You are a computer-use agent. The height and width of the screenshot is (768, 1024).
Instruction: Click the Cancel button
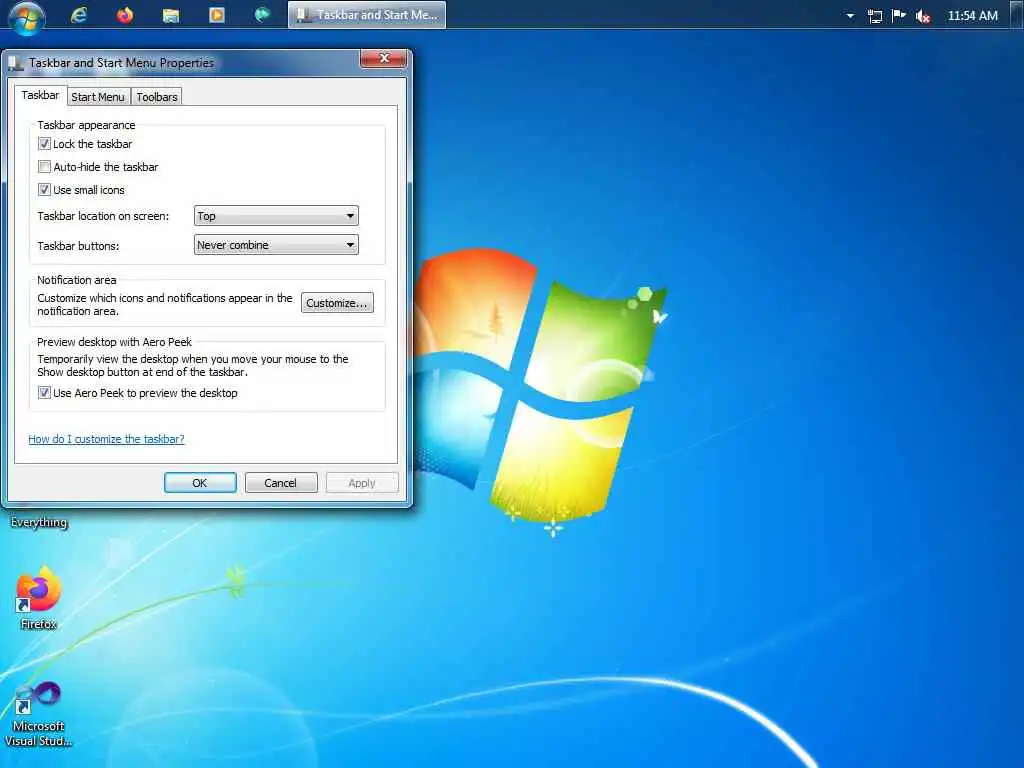(281, 483)
